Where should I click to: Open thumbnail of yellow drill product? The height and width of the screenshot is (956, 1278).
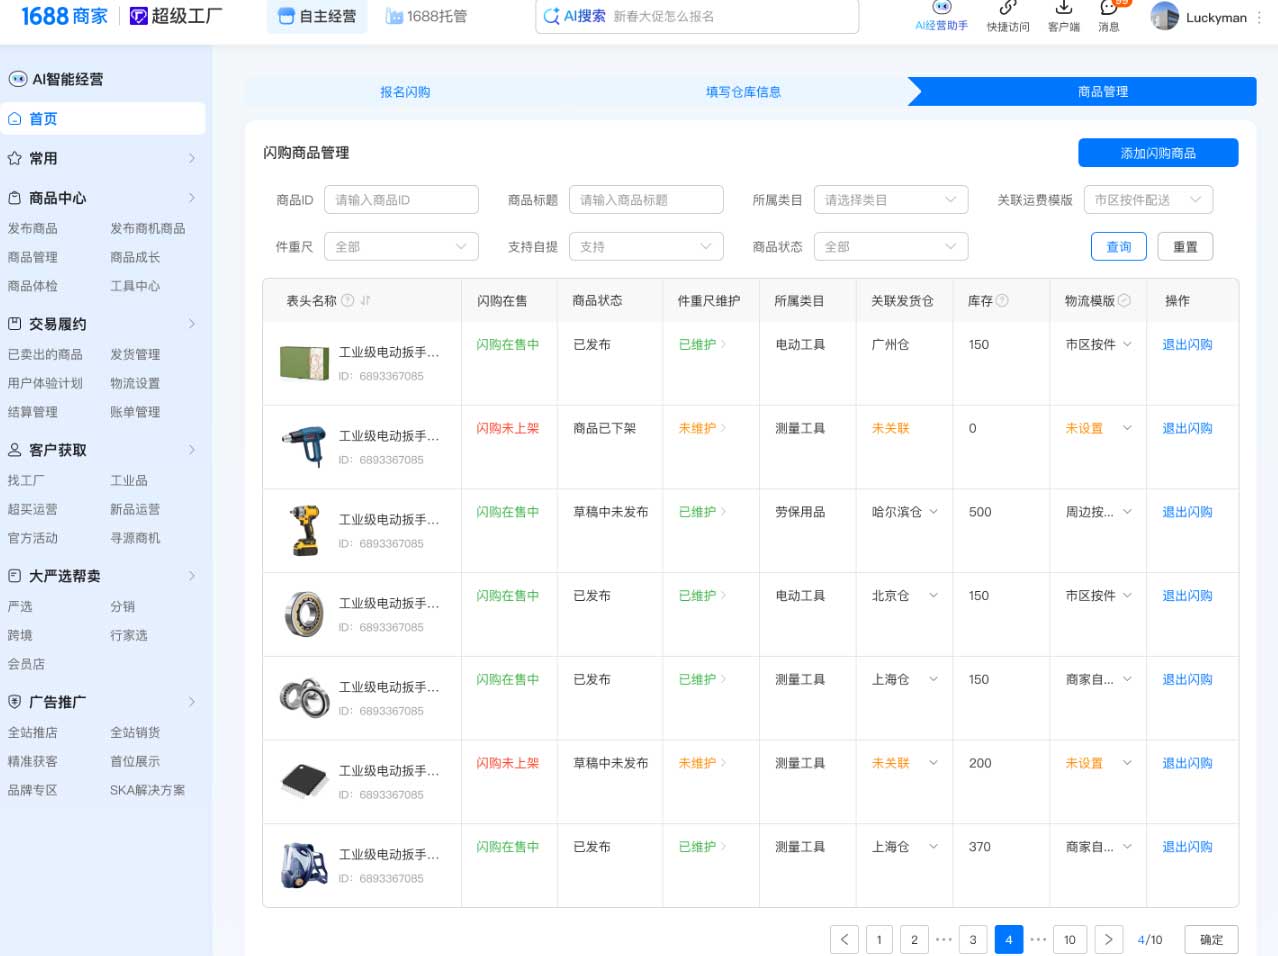tap(305, 530)
